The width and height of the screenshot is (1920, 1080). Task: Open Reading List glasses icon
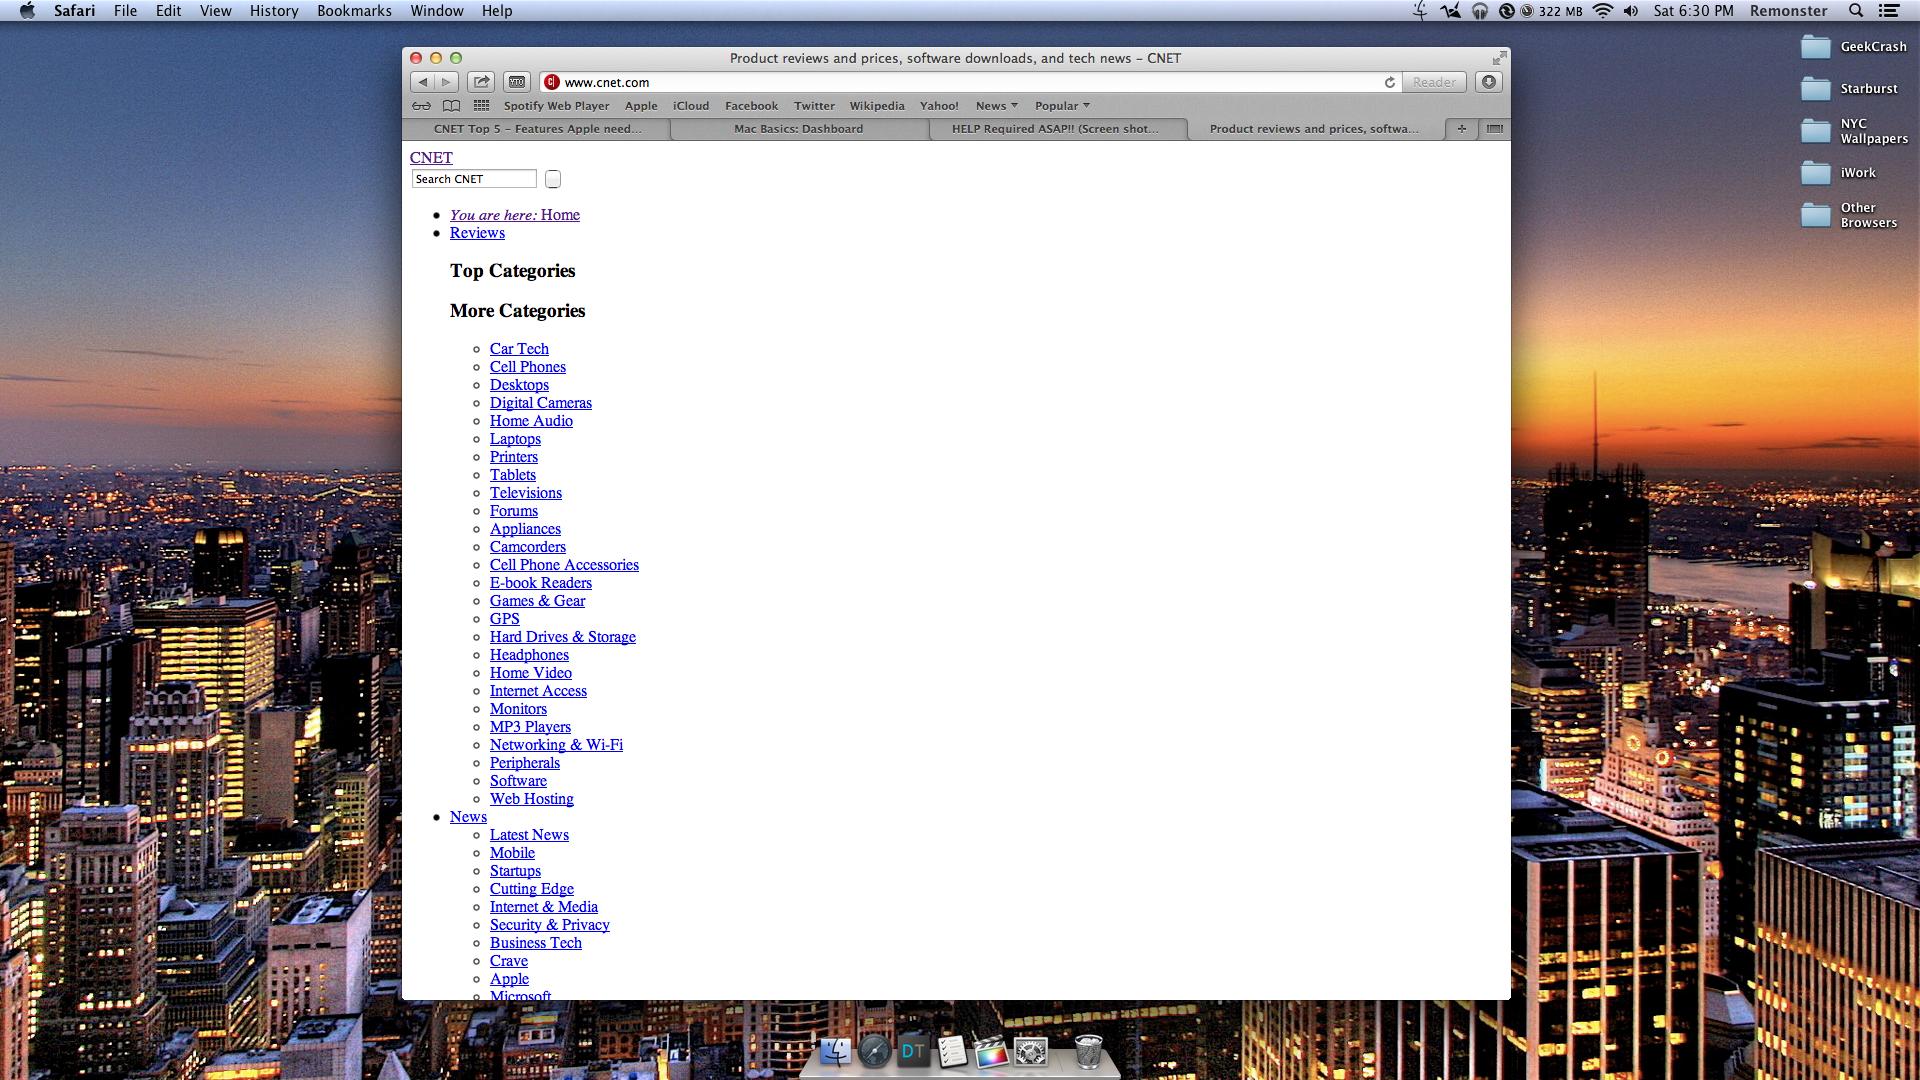point(421,106)
